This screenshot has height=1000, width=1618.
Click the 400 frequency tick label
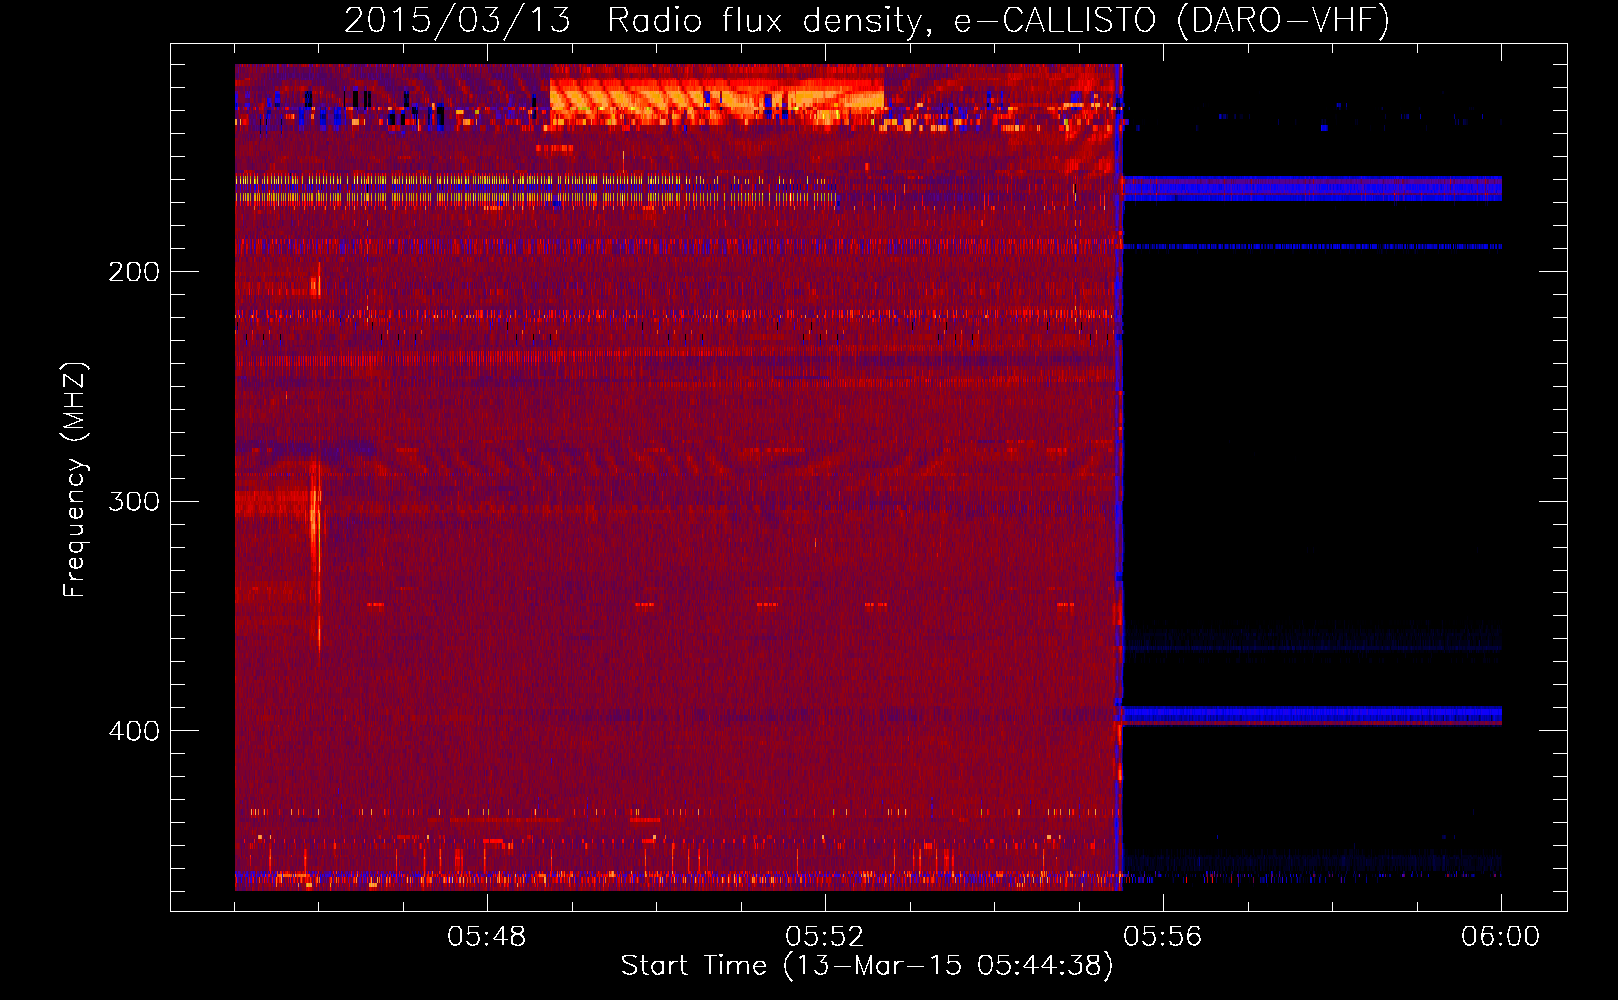pyautogui.click(x=134, y=731)
